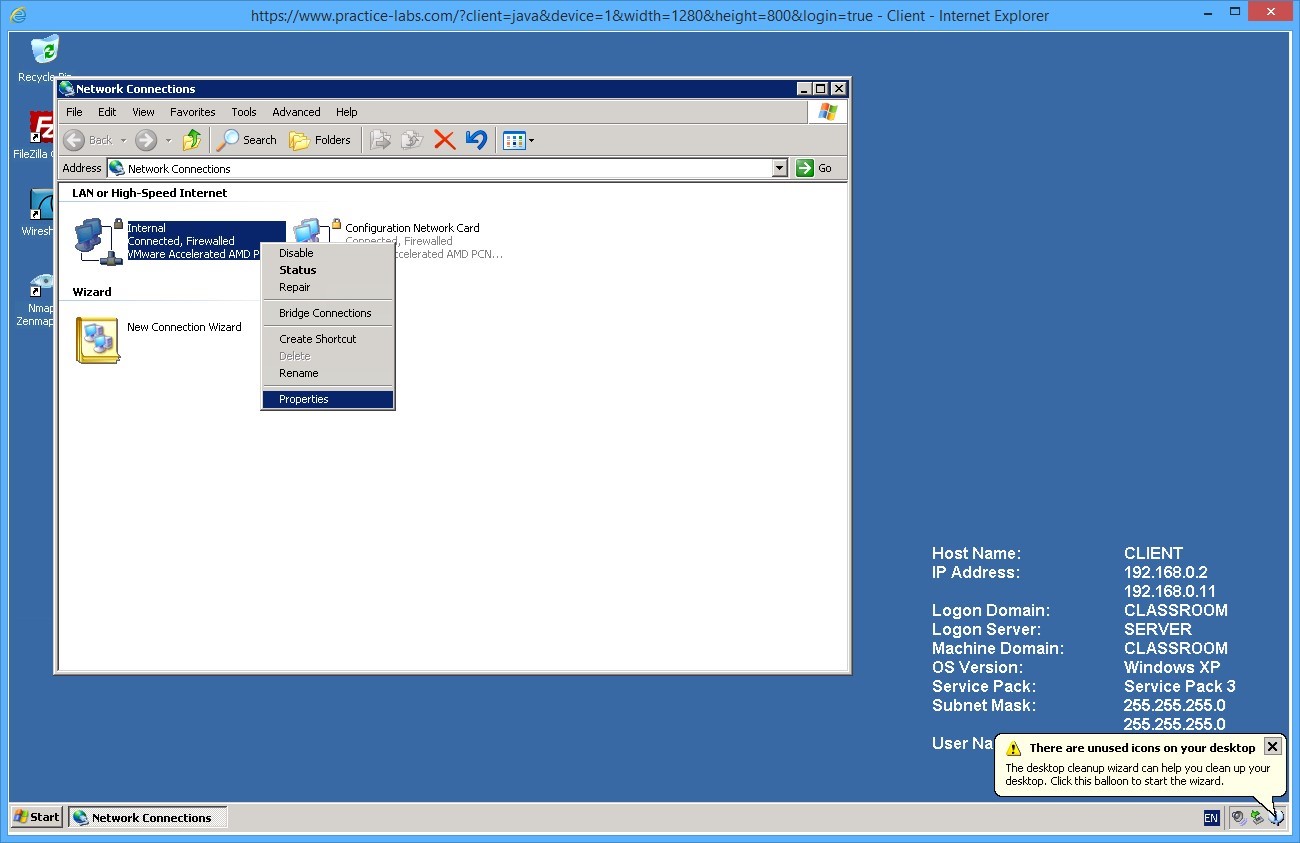This screenshot has height=843, width=1300.
Task: Open the Search pane from toolbar
Action: point(247,140)
